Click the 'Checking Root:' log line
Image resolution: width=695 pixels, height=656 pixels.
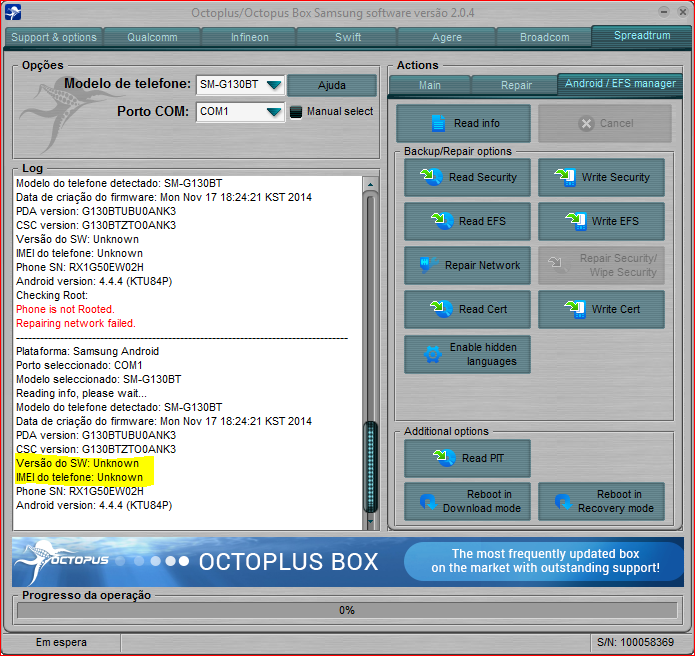click(52, 295)
